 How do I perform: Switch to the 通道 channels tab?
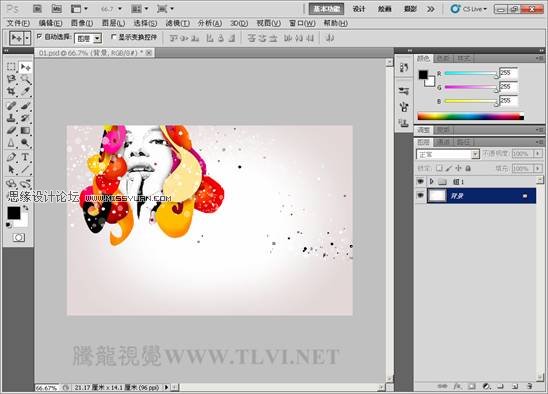coord(444,142)
